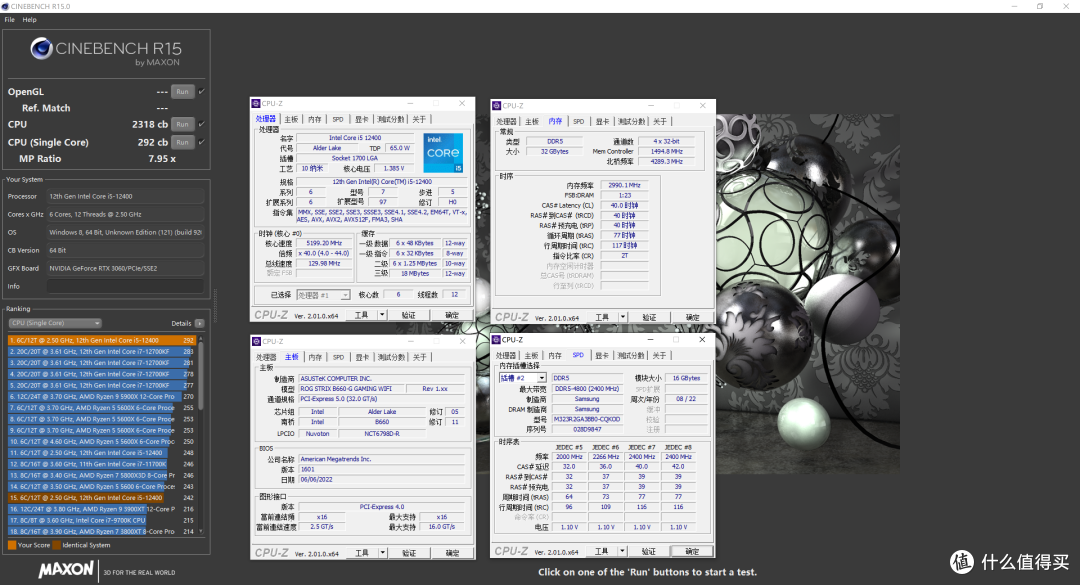Select SPD tab in memory CPU-Z window
Screen dimensions: 1080x585
tap(579, 122)
